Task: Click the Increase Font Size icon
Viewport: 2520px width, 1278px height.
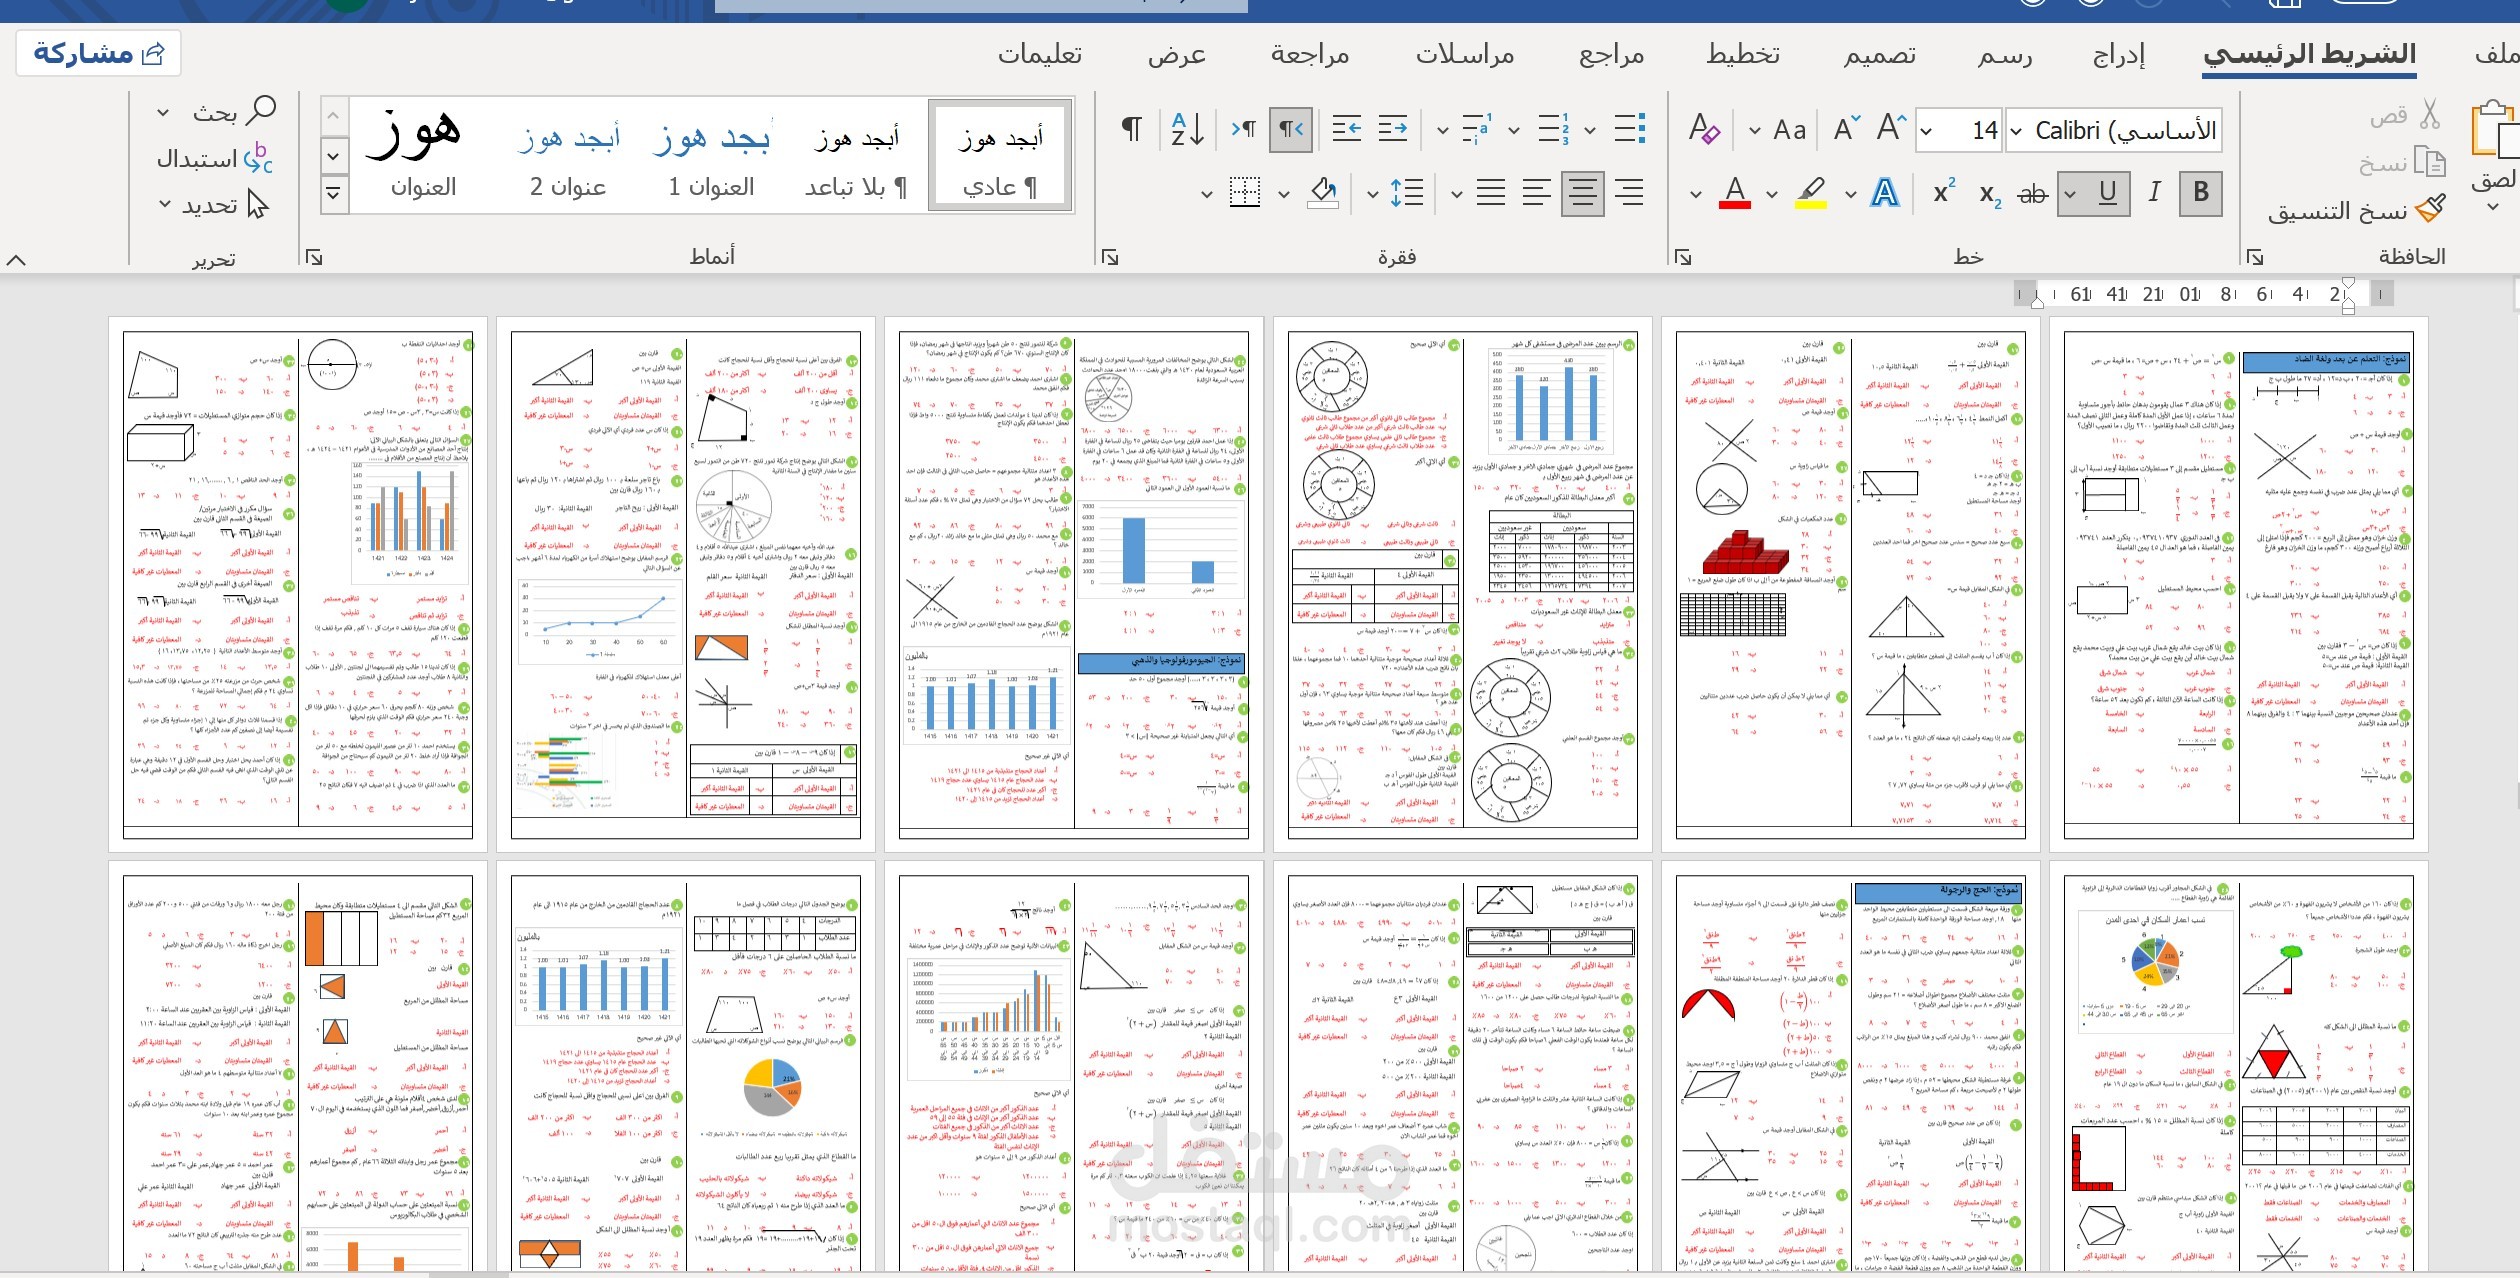Action: point(1890,130)
